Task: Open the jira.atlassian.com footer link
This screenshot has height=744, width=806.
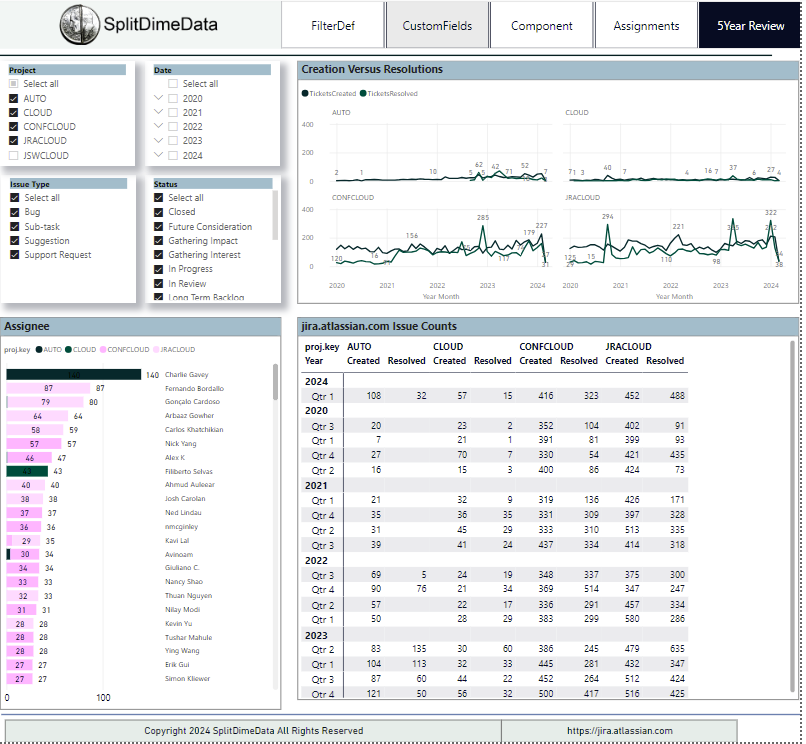Action: [619, 731]
